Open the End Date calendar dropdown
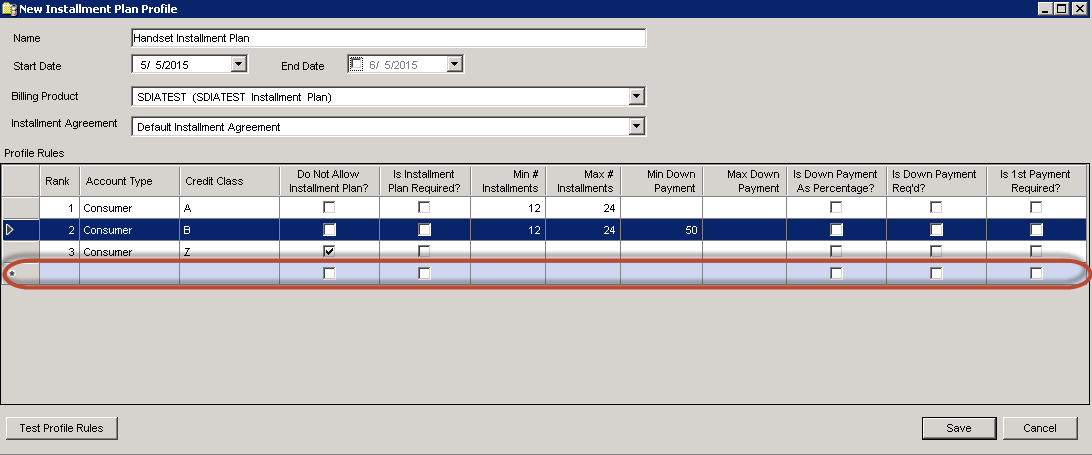The width and height of the screenshot is (1092, 455). [x=455, y=65]
